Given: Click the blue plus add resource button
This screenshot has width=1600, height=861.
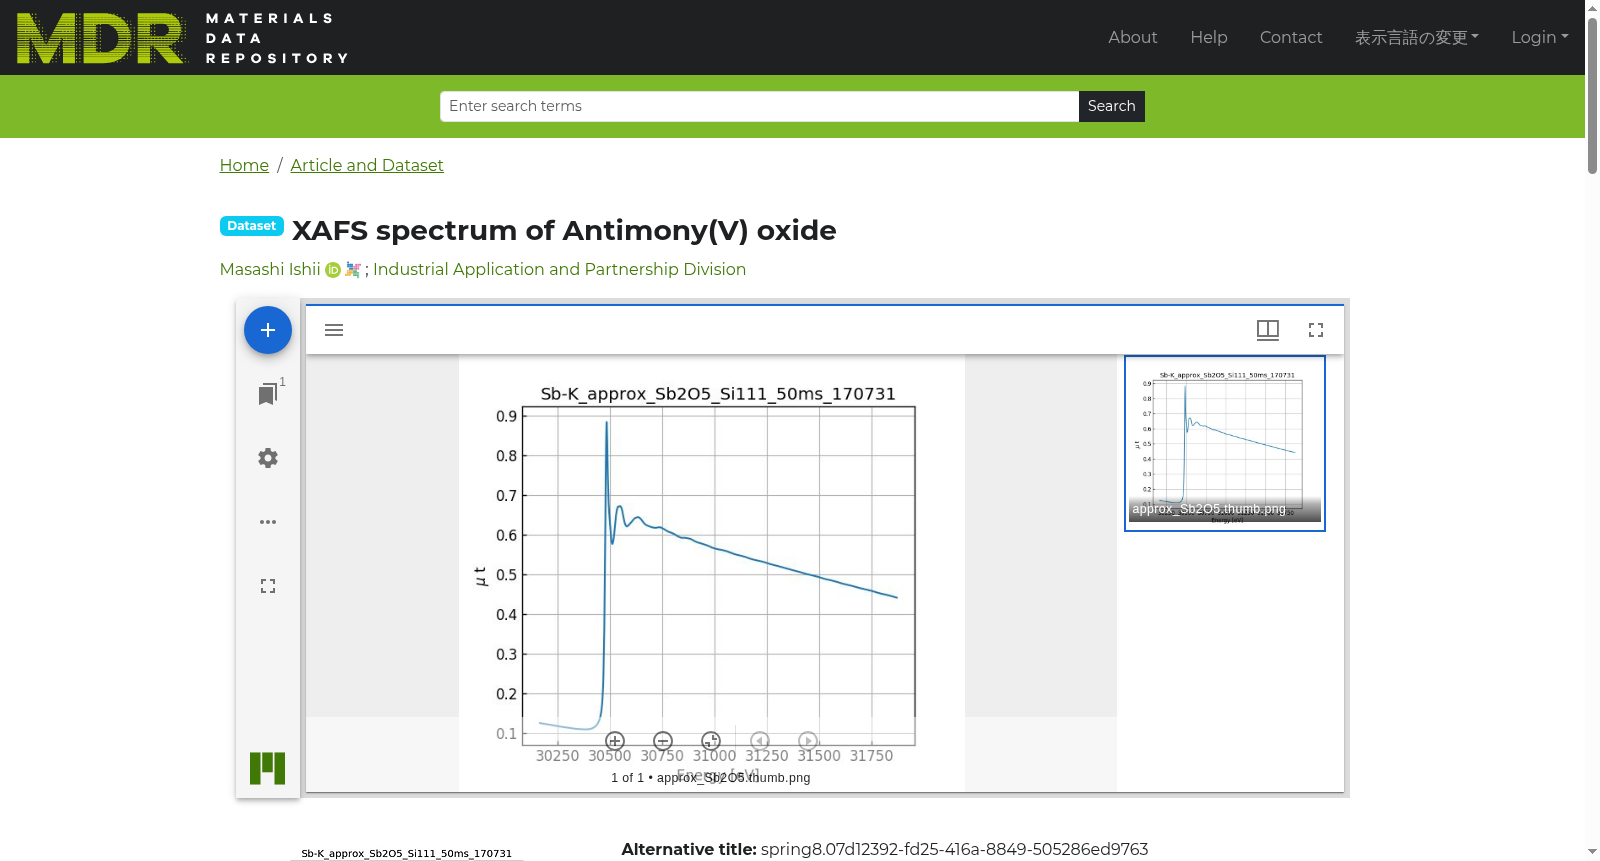Looking at the screenshot, I should click(x=268, y=330).
